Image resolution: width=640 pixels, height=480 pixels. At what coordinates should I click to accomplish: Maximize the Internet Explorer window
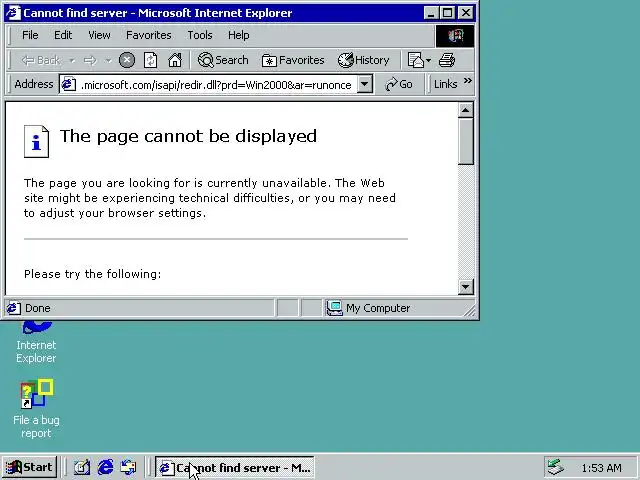point(447,13)
